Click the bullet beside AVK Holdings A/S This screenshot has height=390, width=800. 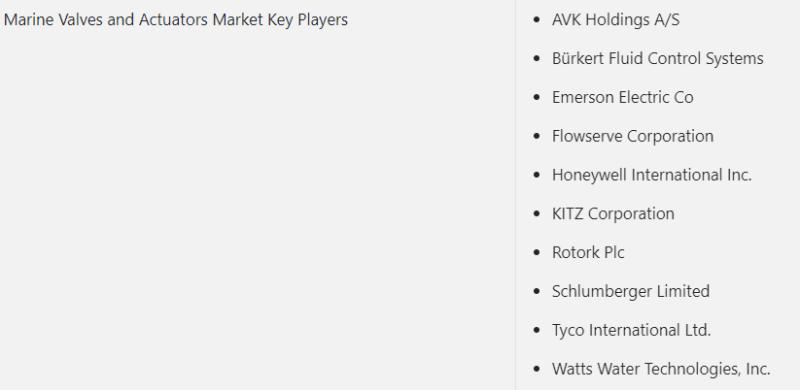536,20
